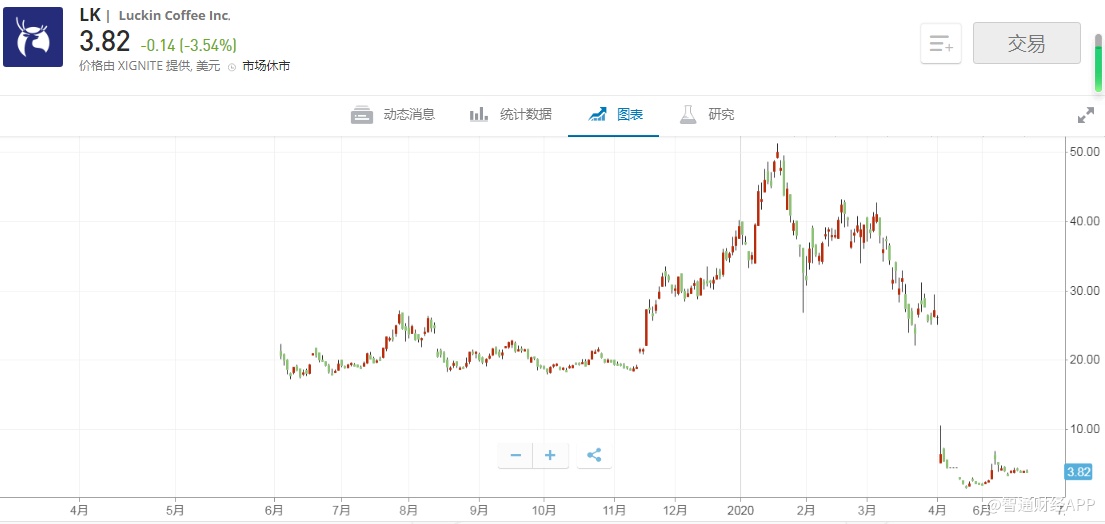The height and width of the screenshot is (524, 1105).
Task: Zoom in the chart with plus button
Action: click(x=550, y=455)
